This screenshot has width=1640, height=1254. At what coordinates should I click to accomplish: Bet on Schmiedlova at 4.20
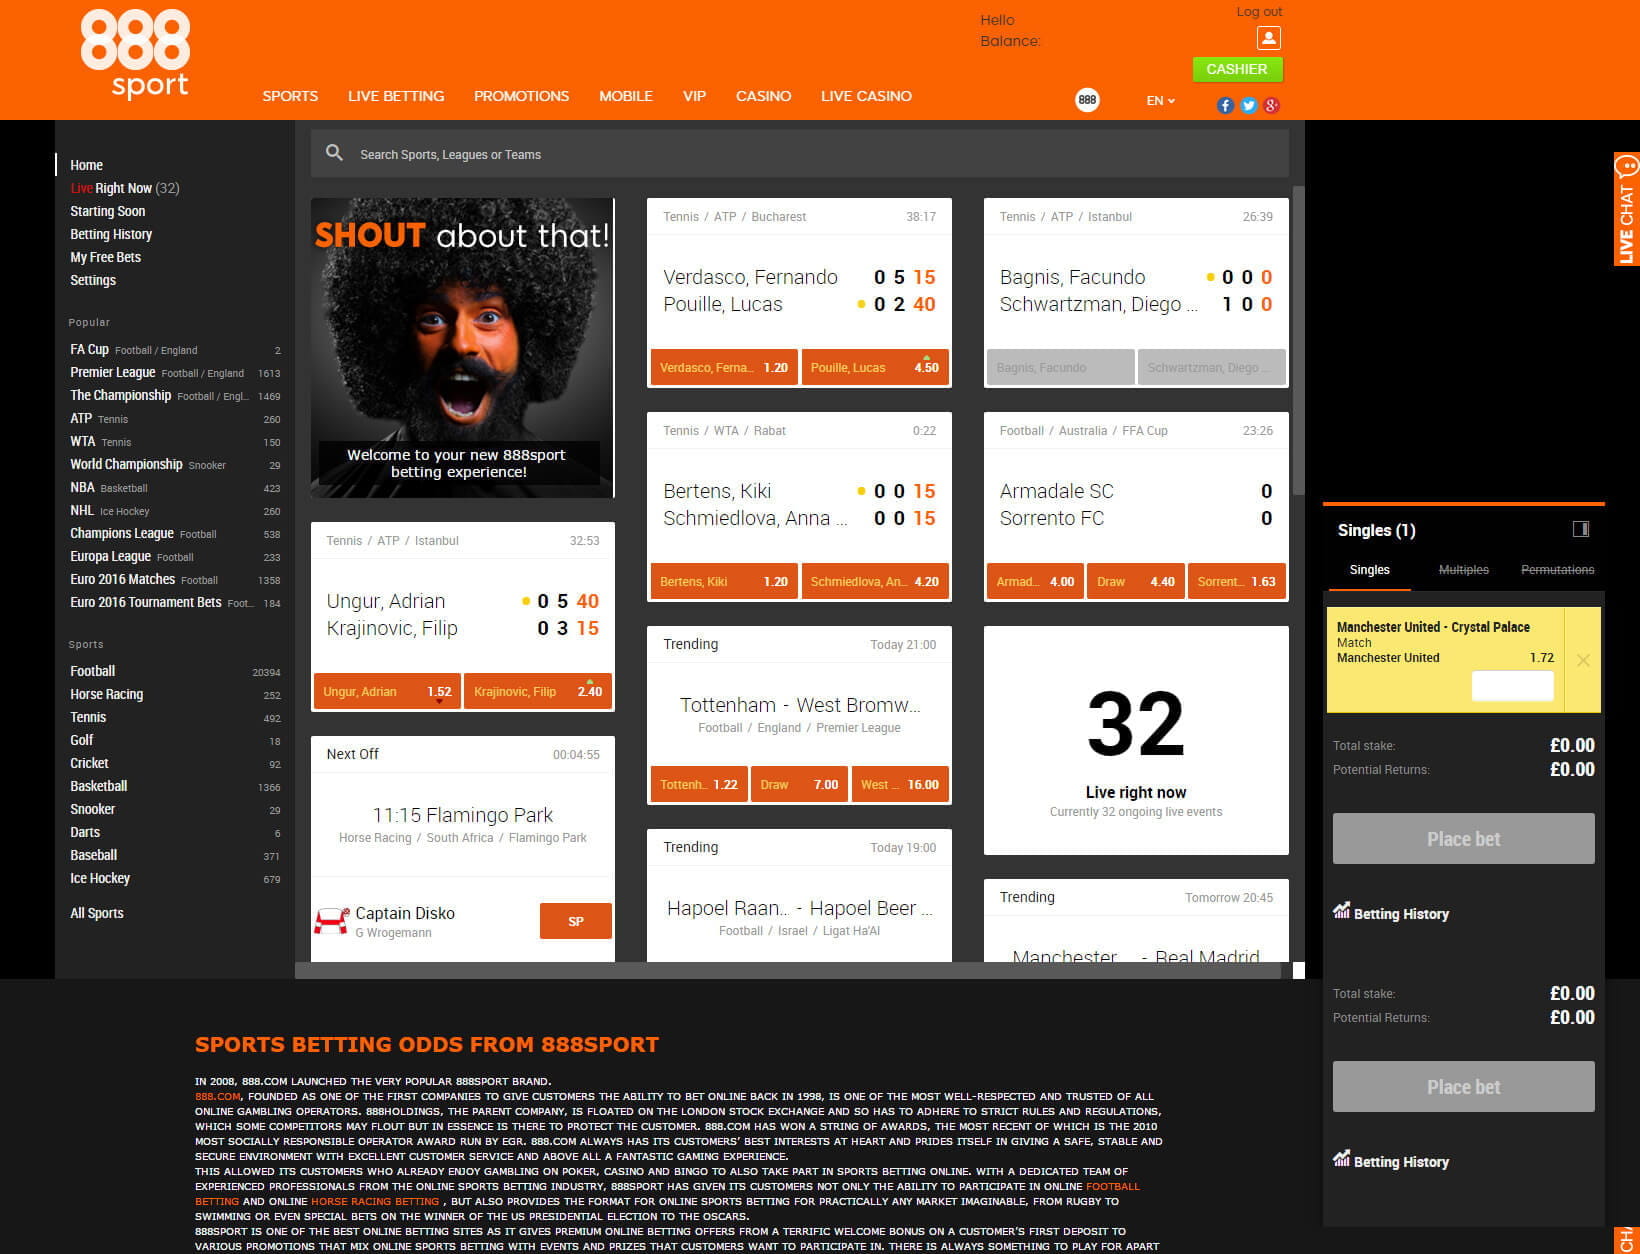[875, 581]
